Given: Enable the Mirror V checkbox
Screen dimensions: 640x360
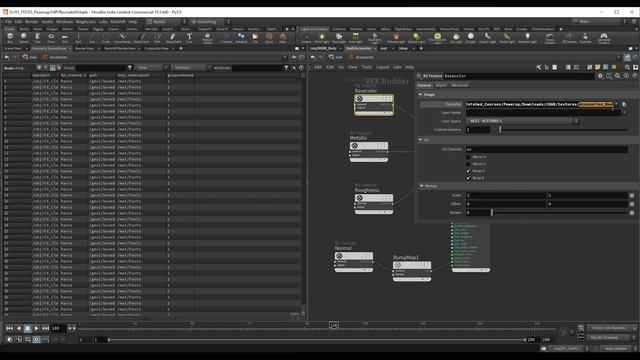Looking at the screenshot, I should click(468, 164).
